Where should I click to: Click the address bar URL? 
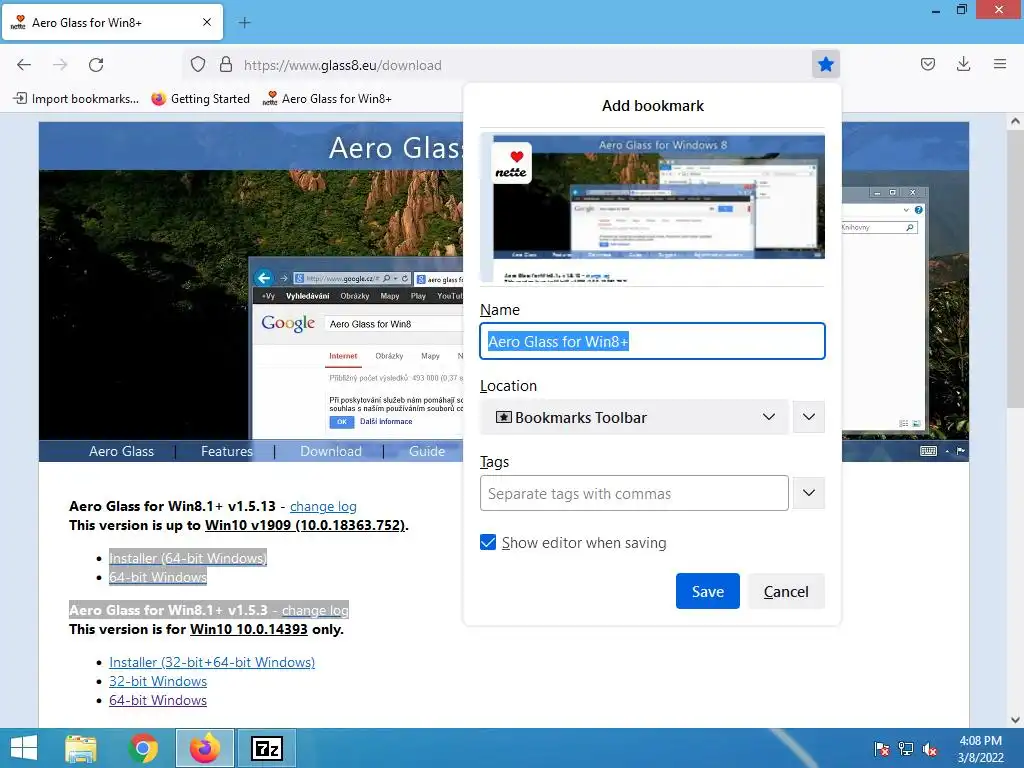click(343, 65)
